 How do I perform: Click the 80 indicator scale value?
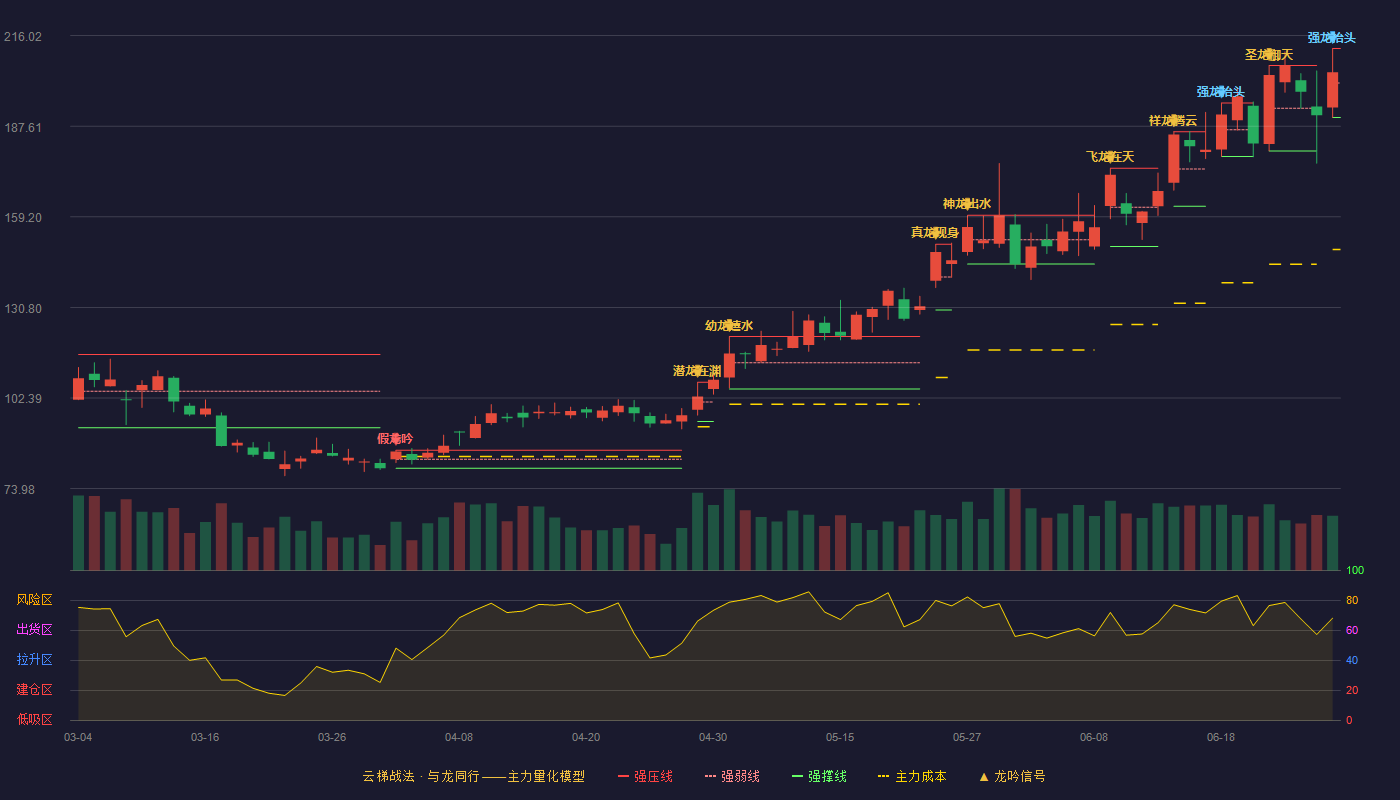pos(1352,600)
